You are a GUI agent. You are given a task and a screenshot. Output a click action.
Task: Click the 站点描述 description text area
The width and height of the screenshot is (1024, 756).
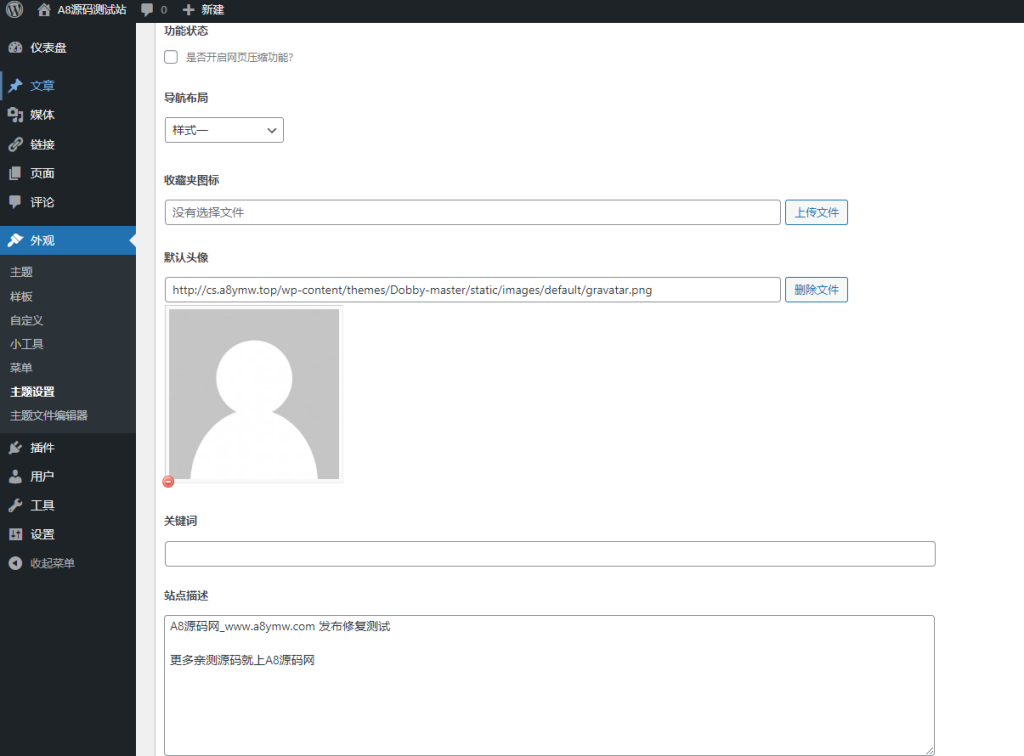coord(550,680)
